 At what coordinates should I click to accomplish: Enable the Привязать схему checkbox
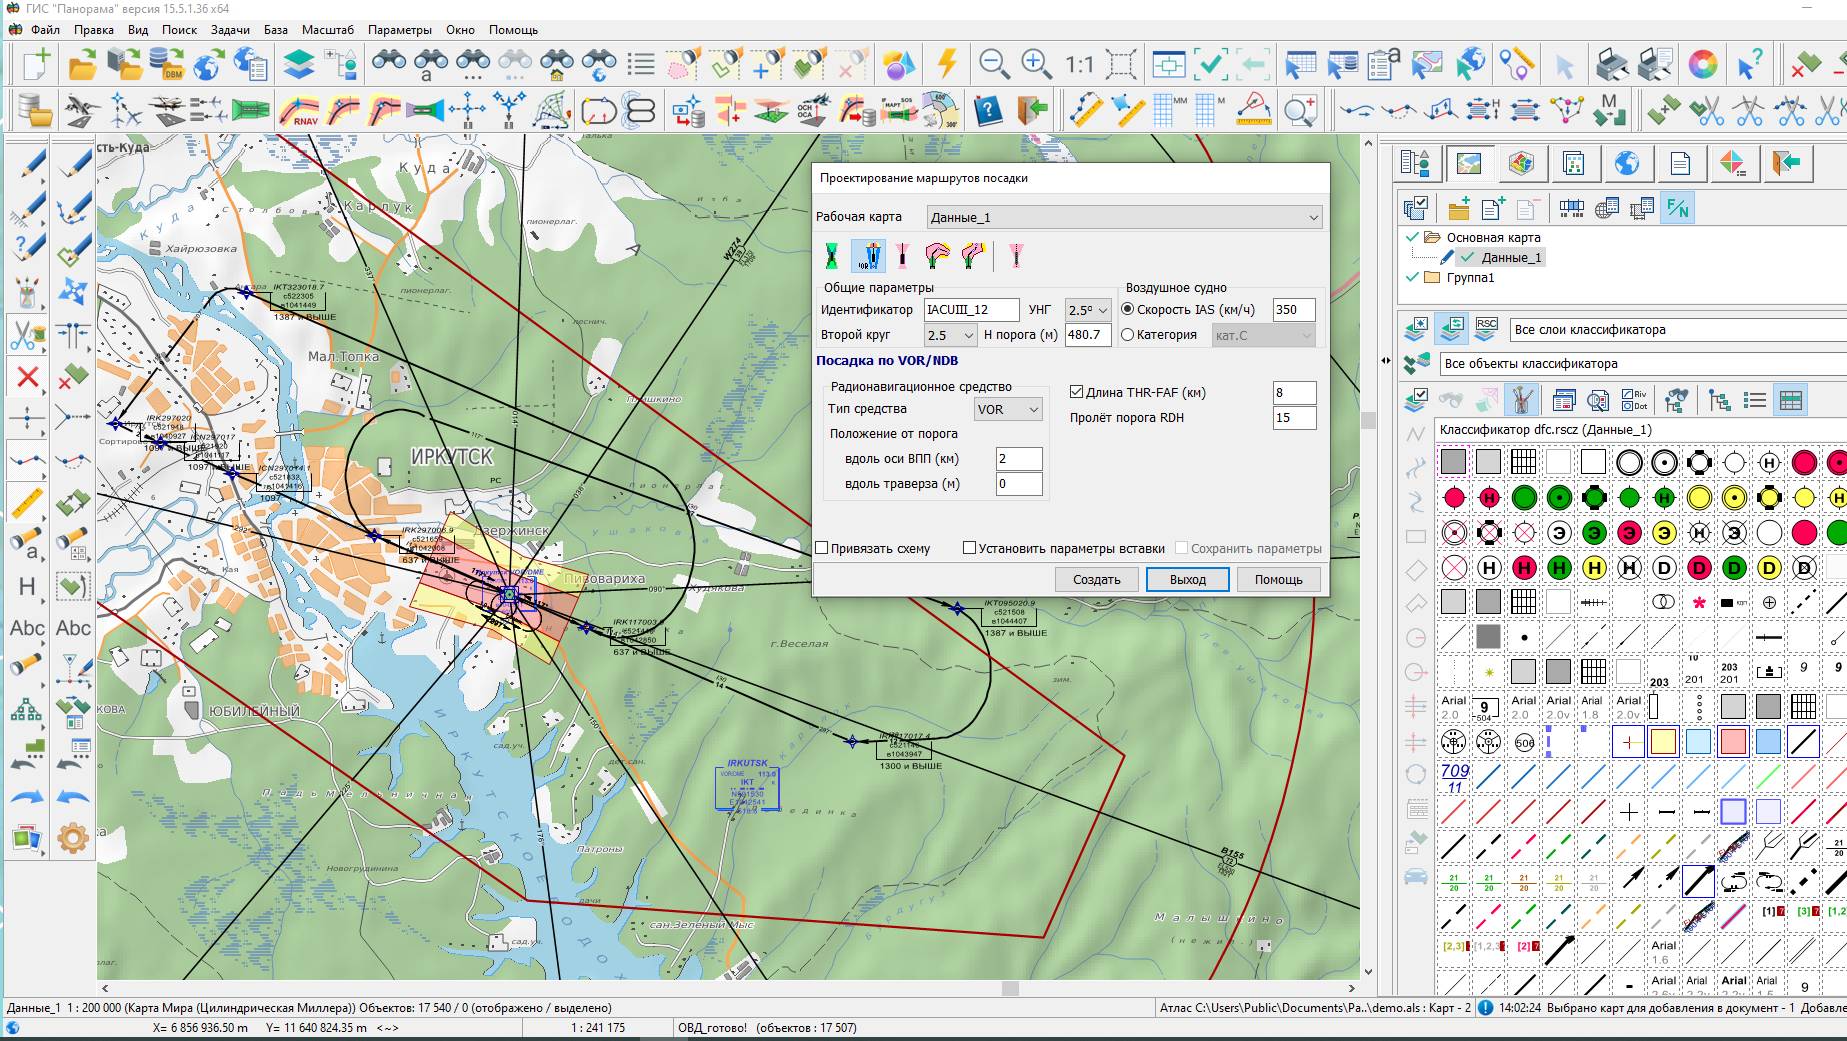point(823,548)
